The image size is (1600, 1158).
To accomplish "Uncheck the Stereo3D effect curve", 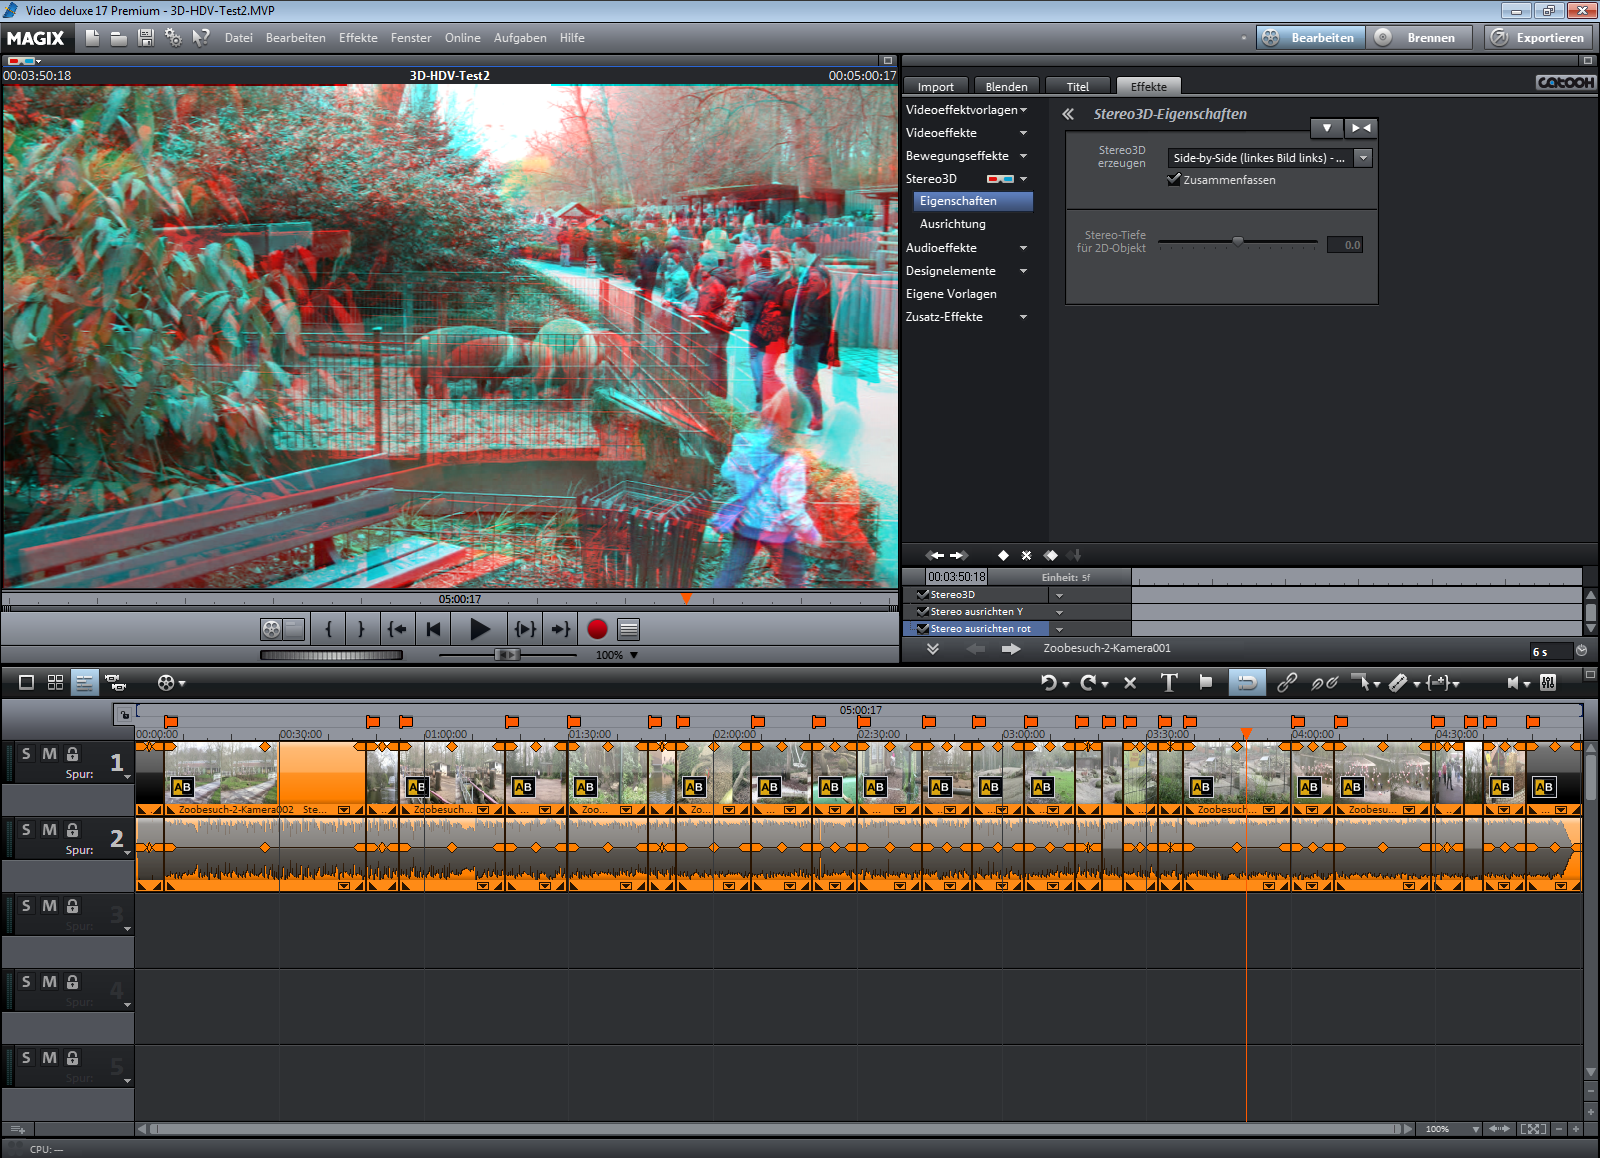I will 922,594.
